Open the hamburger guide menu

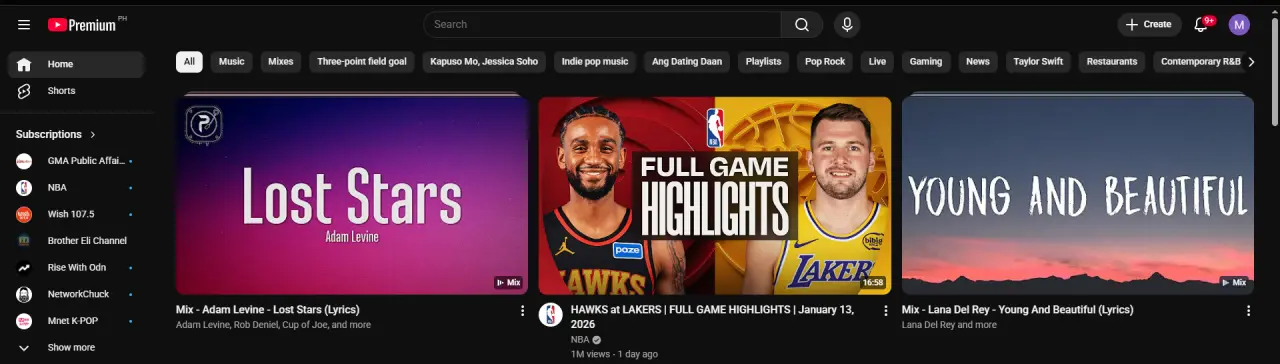[x=24, y=24]
